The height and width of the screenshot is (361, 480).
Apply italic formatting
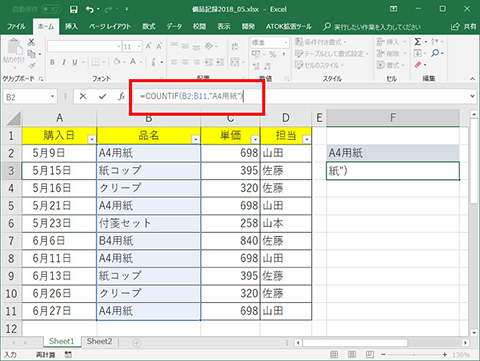(x=64, y=62)
